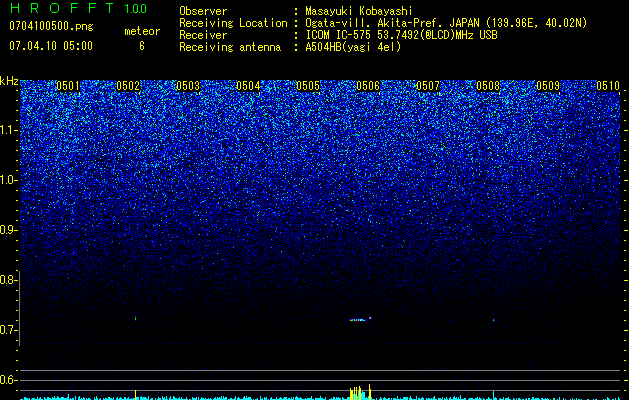Screen dimensions: 629x400
Task: Click the faint meteor echo near 0508
Action: [494, 320]
